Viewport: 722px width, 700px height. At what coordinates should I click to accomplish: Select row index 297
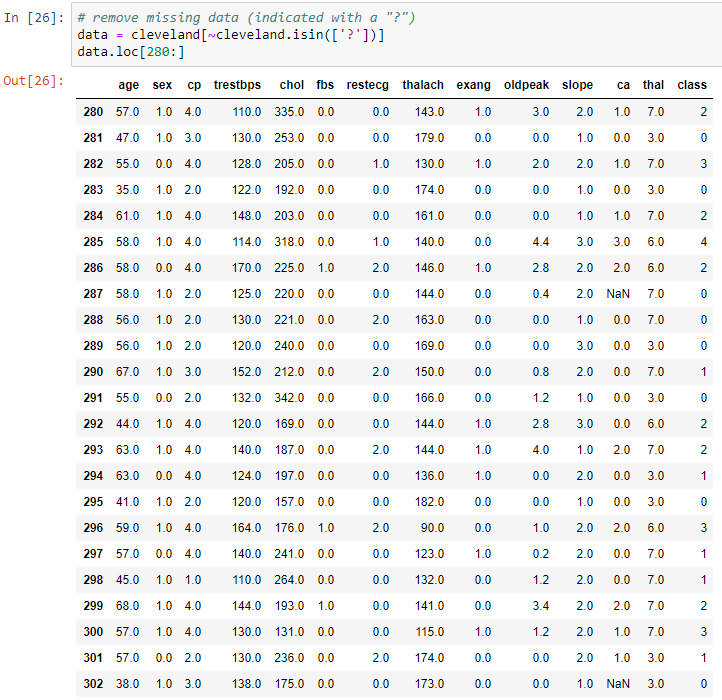click(x=93, y=554)
